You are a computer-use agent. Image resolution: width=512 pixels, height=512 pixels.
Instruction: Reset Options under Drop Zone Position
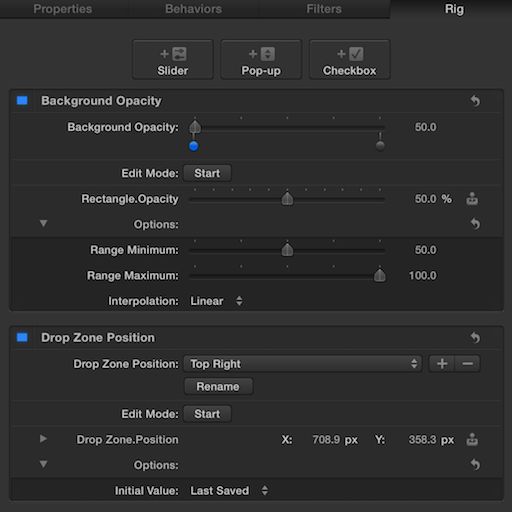click(x=475, y=464)
